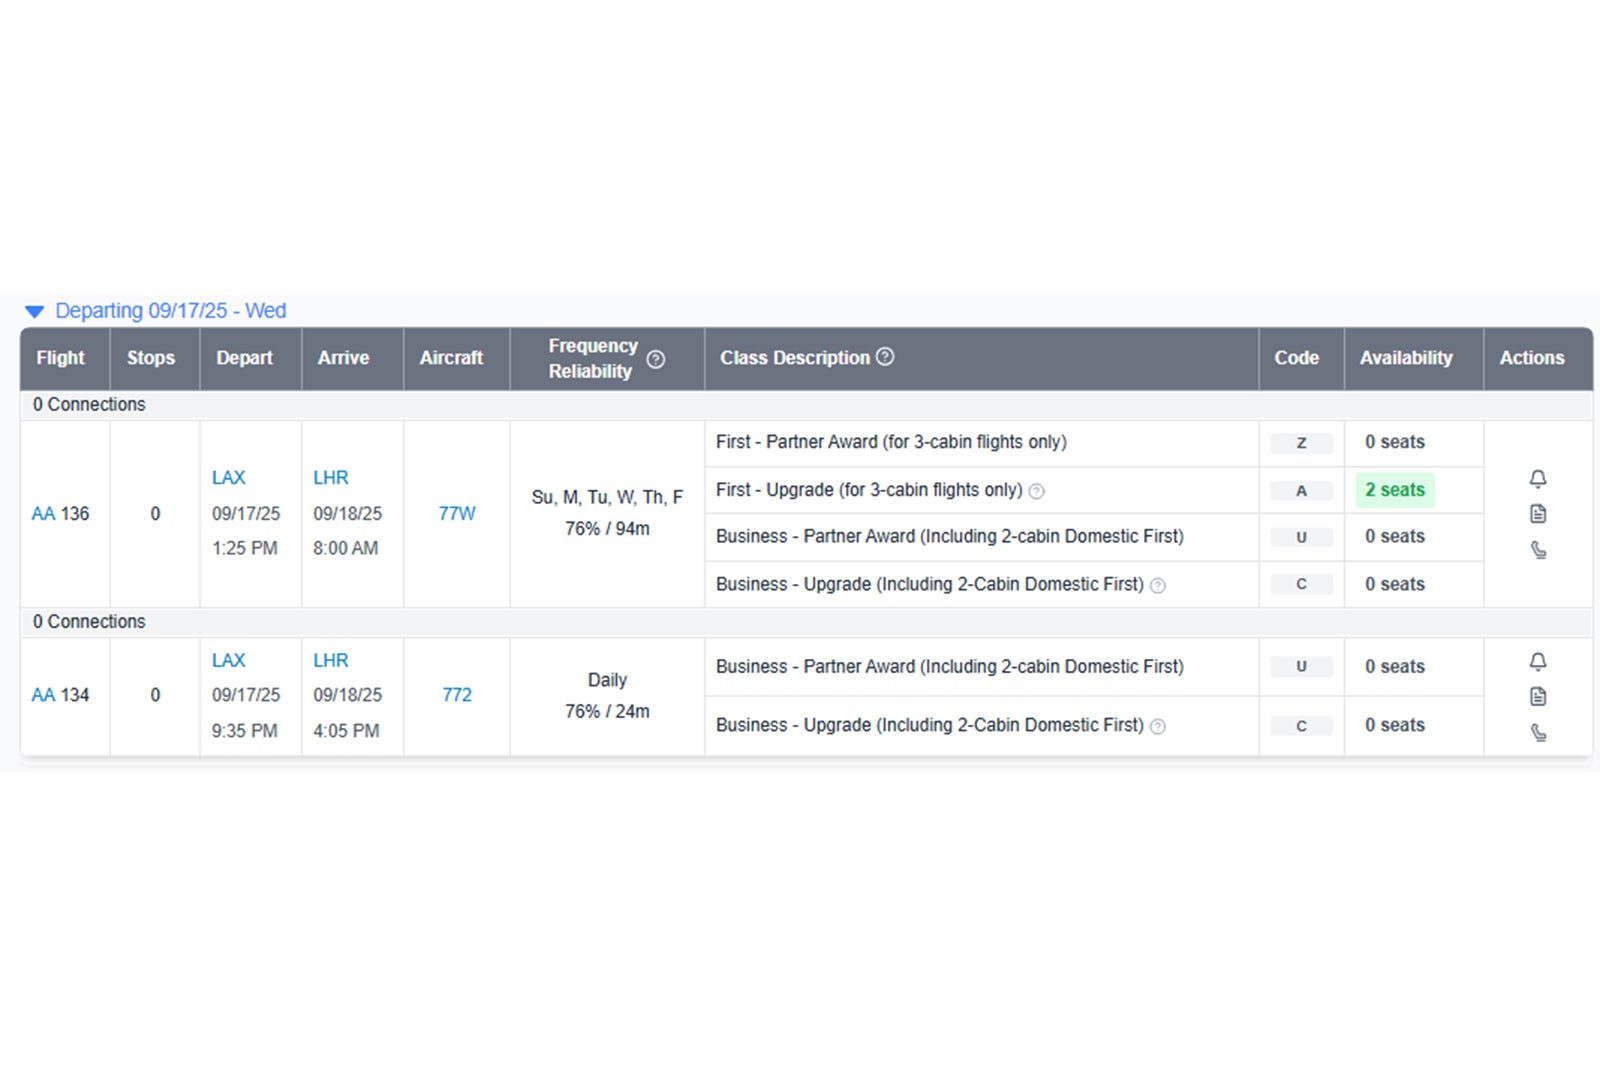Click the green 2 seats availability badge
Image resolution: width=1600 pixels, height=1067 pixels.
(x=1395, y=490)
